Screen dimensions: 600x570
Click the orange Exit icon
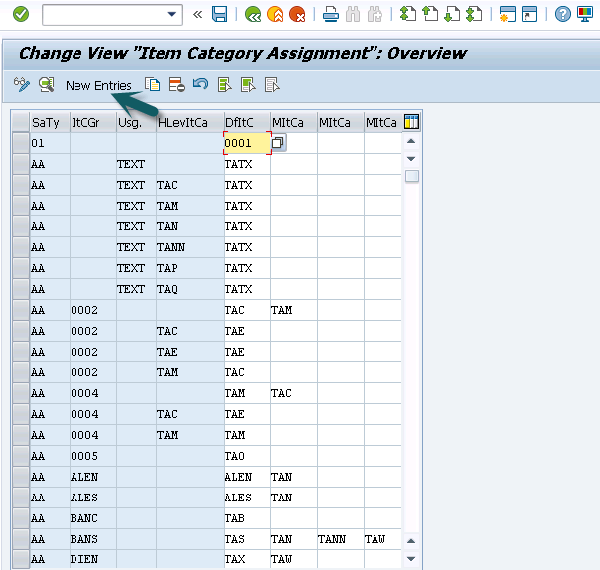pyautogui.click(x=275, y=15)
